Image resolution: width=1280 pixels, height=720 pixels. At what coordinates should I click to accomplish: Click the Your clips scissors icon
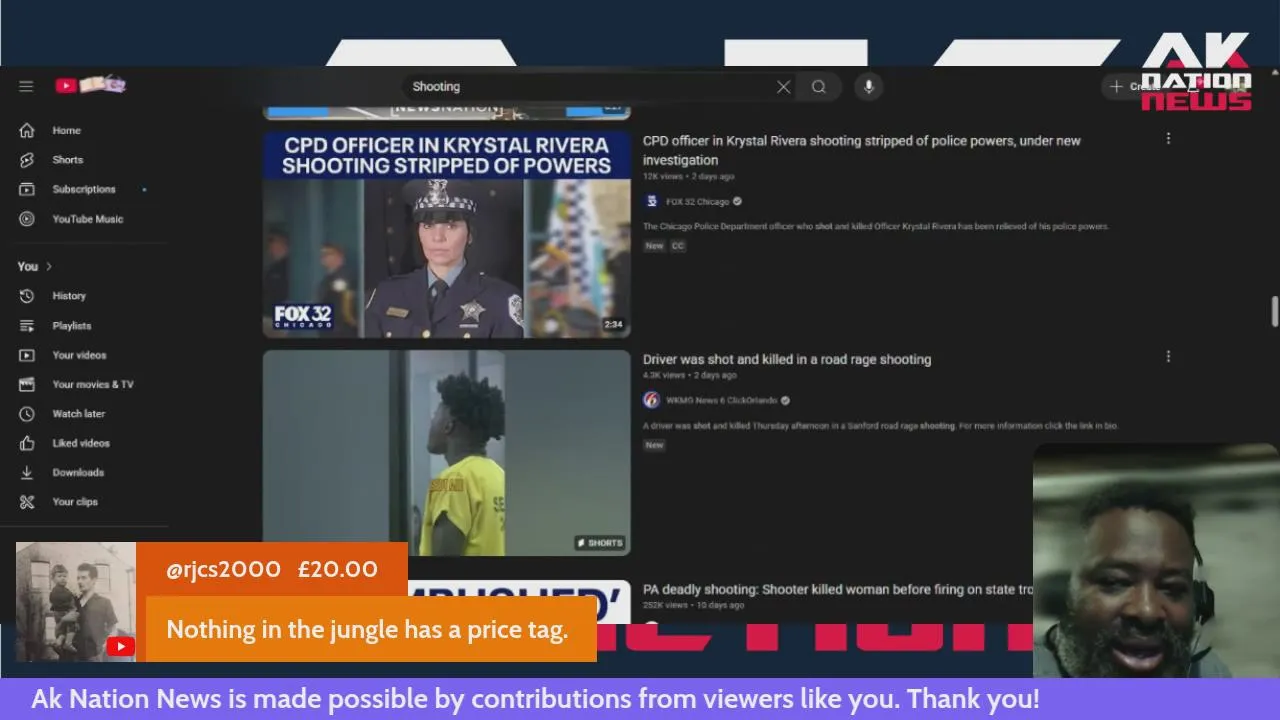coord(27,502)
